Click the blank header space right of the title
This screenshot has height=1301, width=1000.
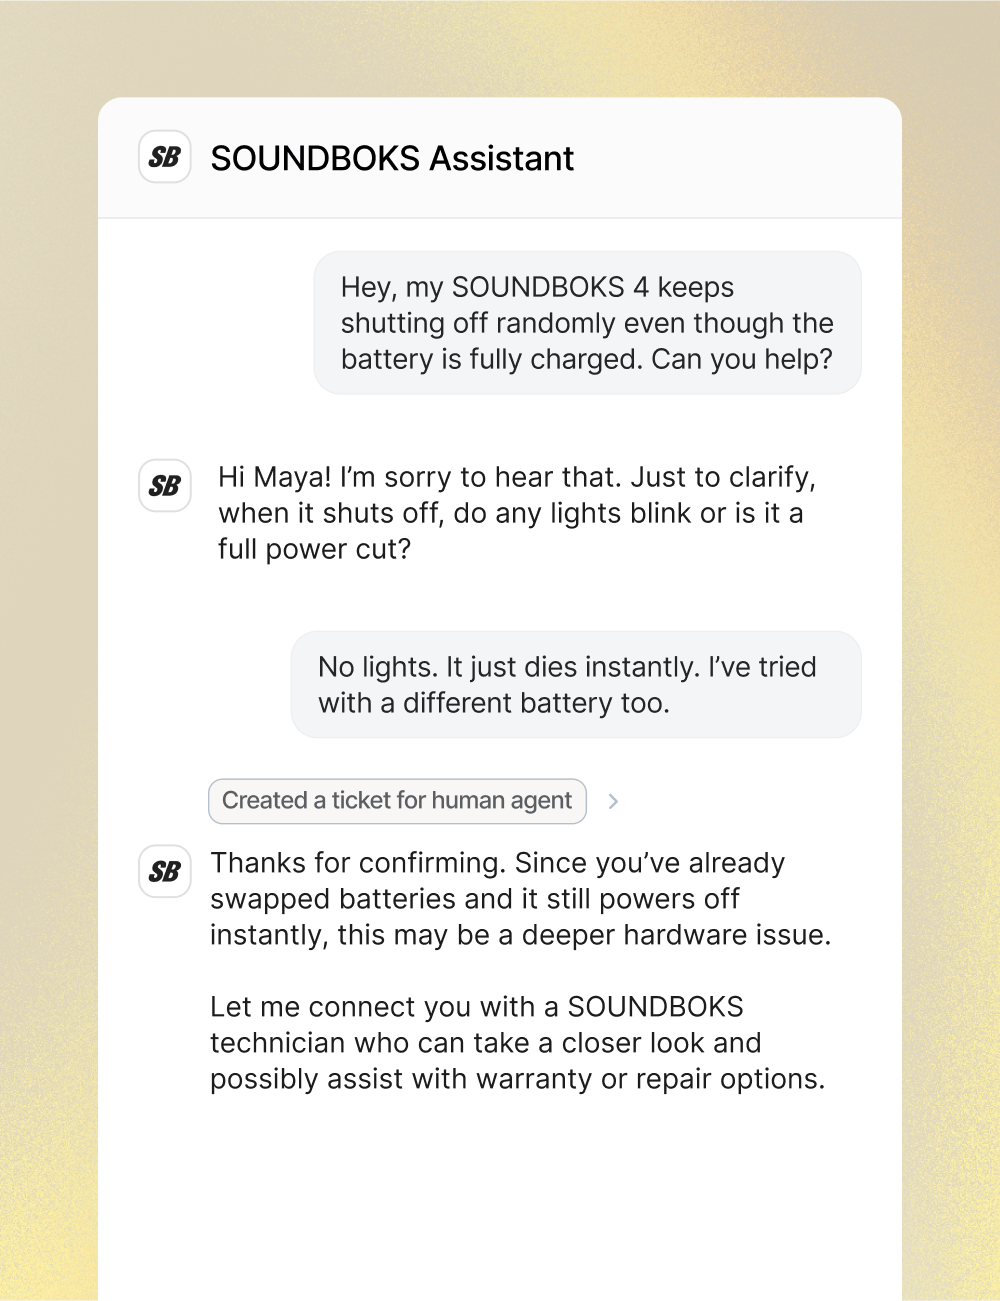click(x=740, y=158)
